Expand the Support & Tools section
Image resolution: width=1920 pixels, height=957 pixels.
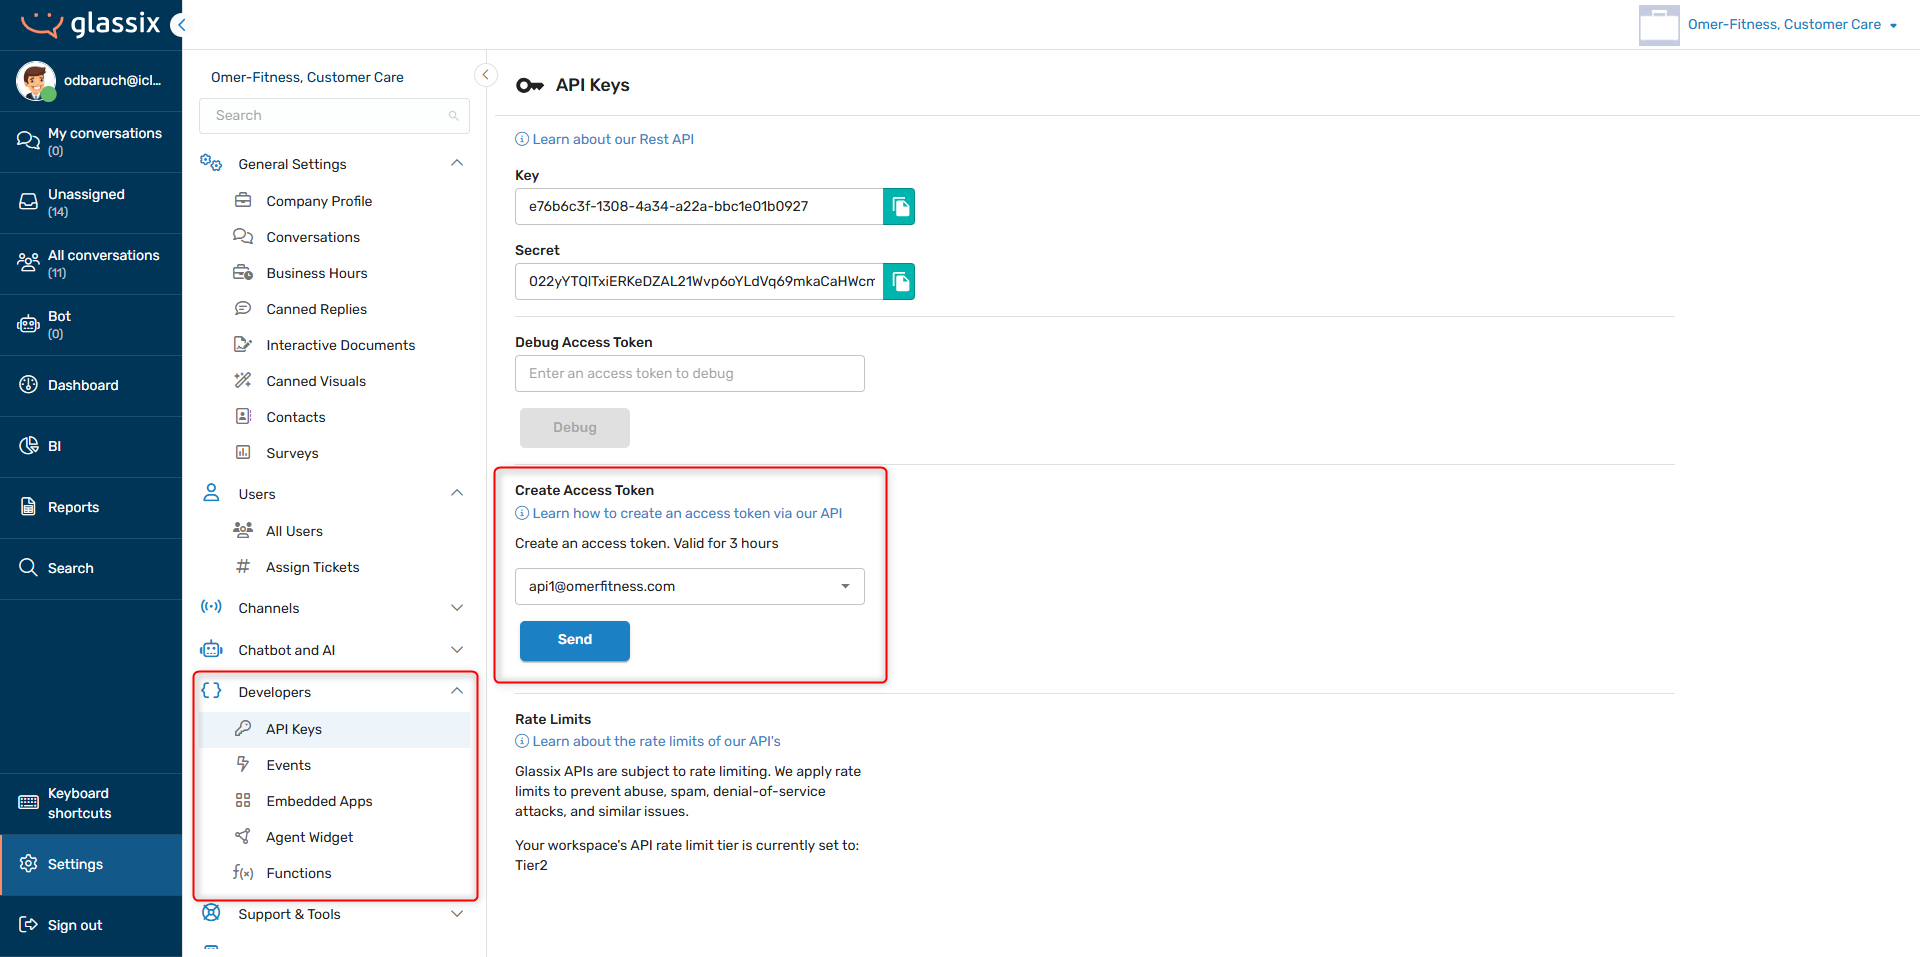tap(457, 914)
